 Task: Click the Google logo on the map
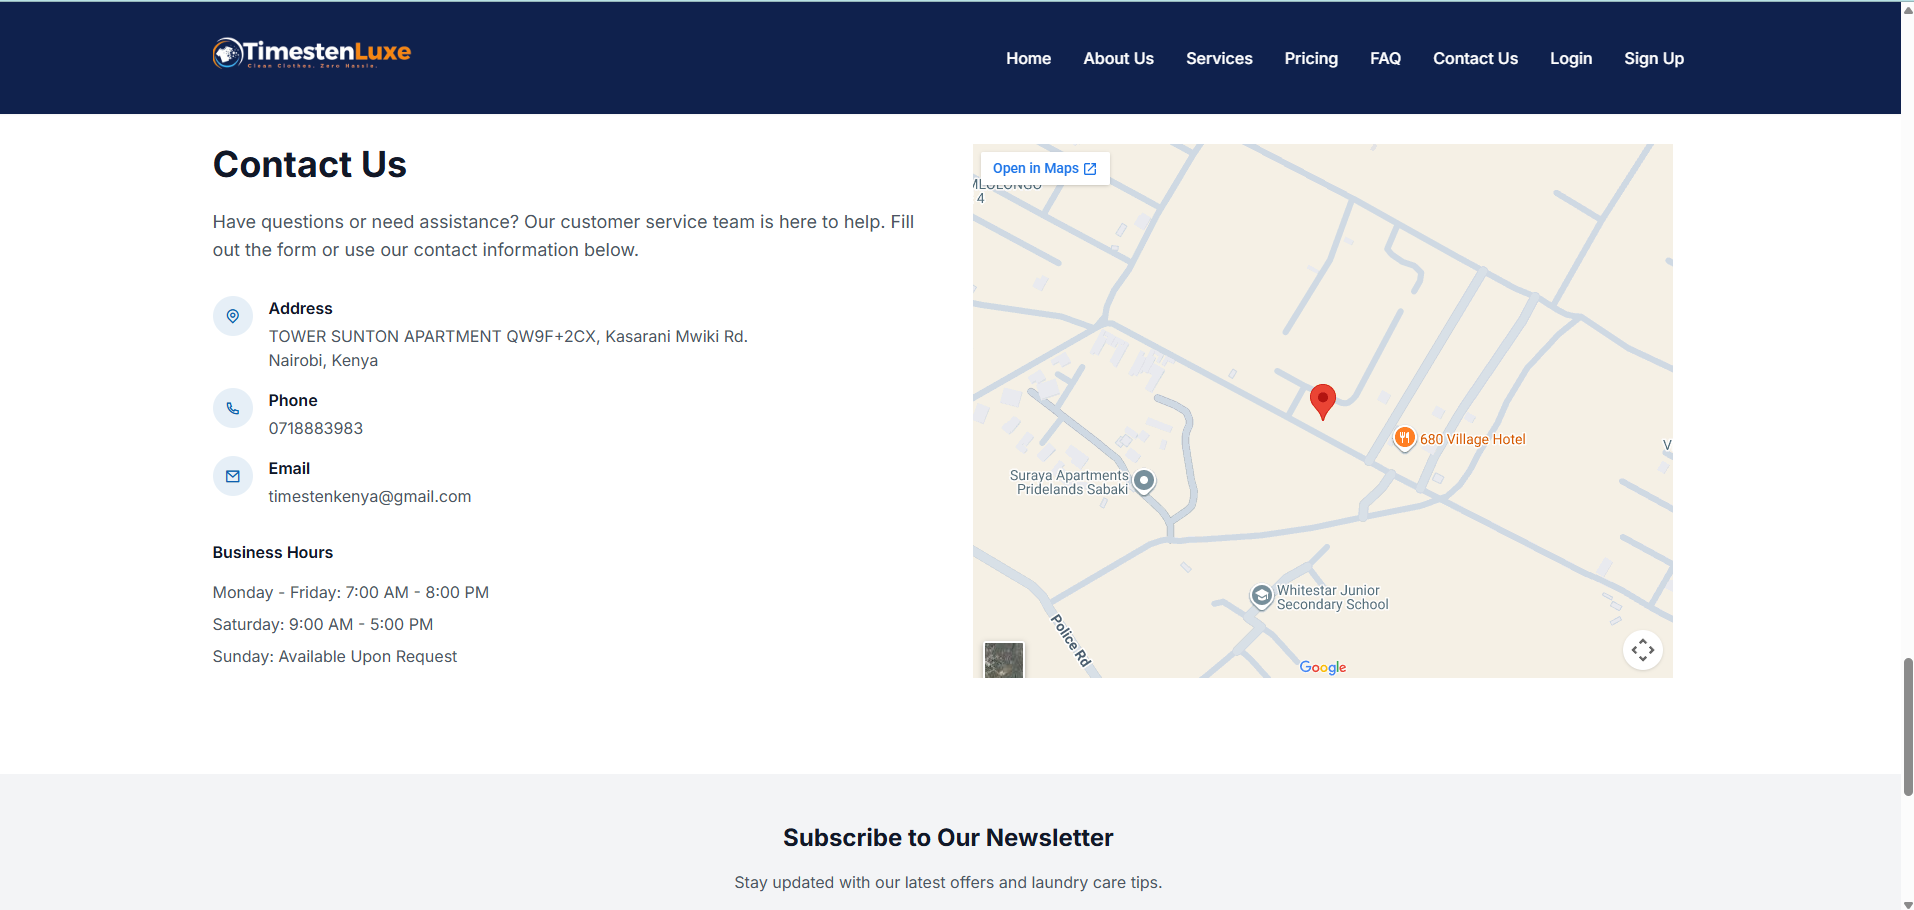click(1323, 667)
